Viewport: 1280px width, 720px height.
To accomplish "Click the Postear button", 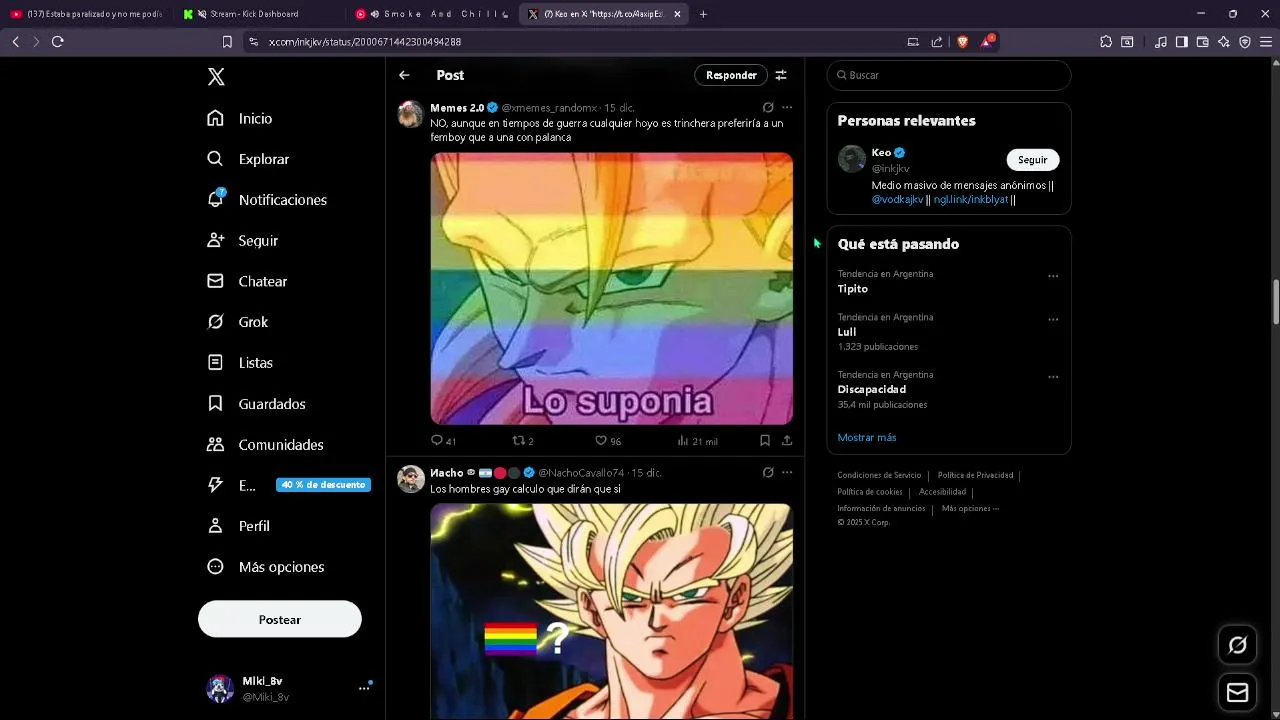I will pos(280,620).
